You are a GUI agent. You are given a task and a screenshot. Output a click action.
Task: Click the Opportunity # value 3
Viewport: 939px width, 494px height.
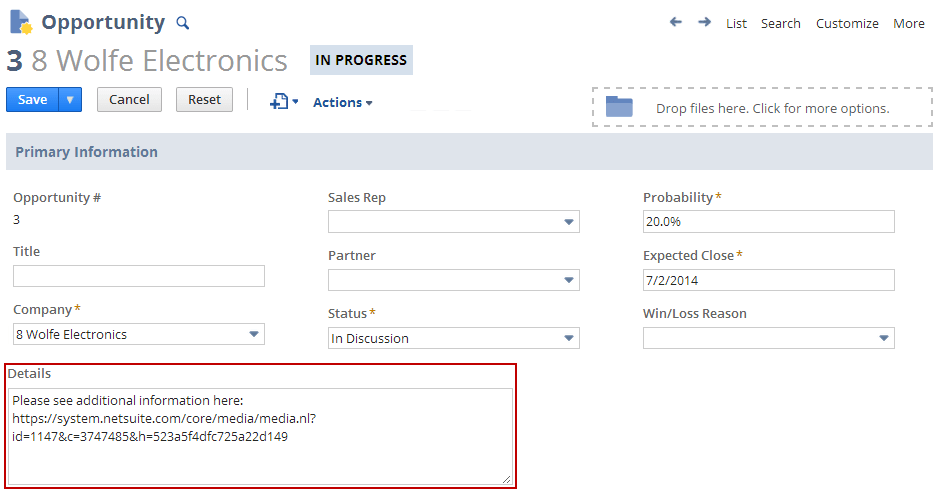point(16,220)
